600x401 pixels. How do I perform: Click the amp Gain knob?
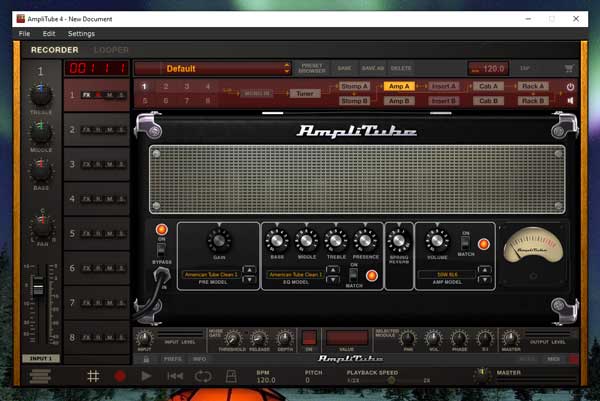click(x=219, y=241)
